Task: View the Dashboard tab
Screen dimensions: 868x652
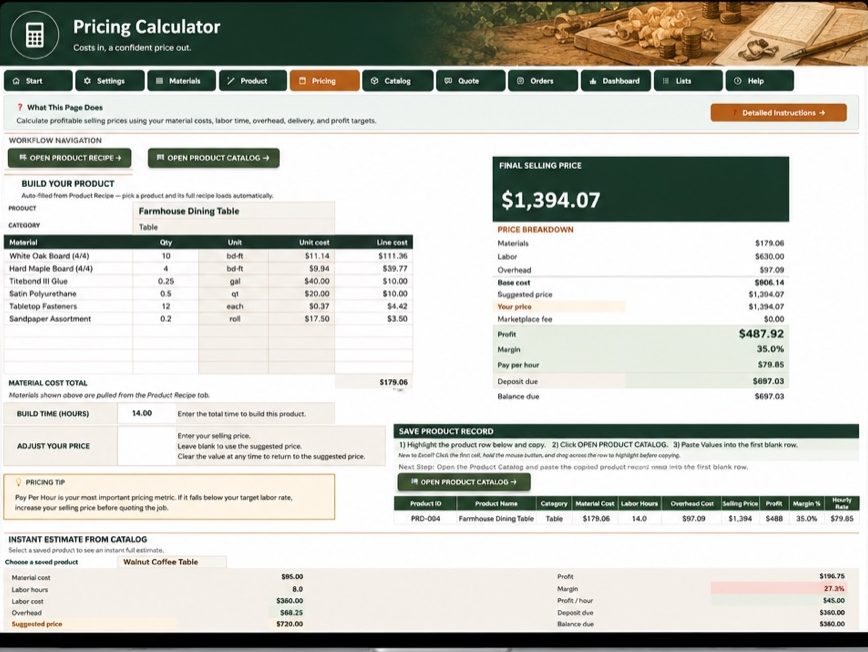Action: (616, 81)
